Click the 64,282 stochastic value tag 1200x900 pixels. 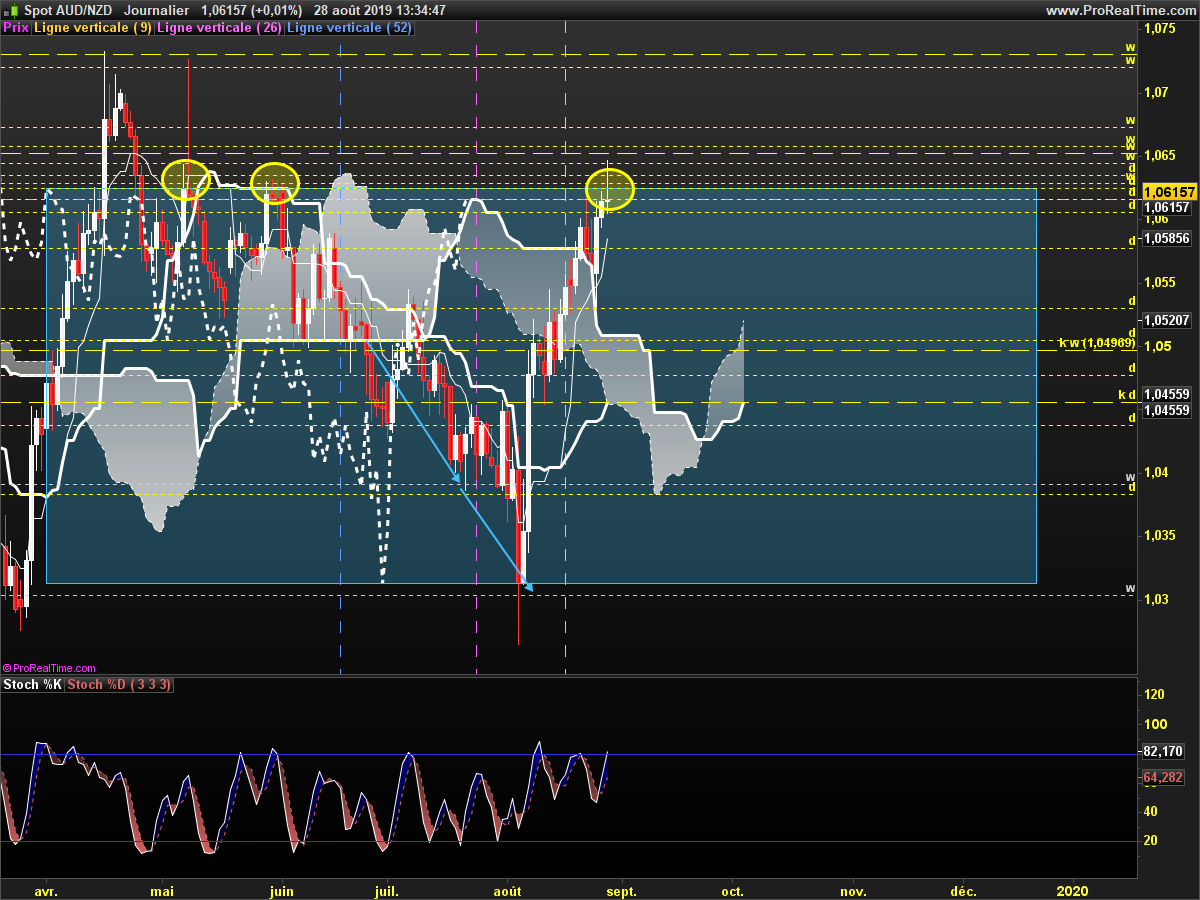point(1162,777)
